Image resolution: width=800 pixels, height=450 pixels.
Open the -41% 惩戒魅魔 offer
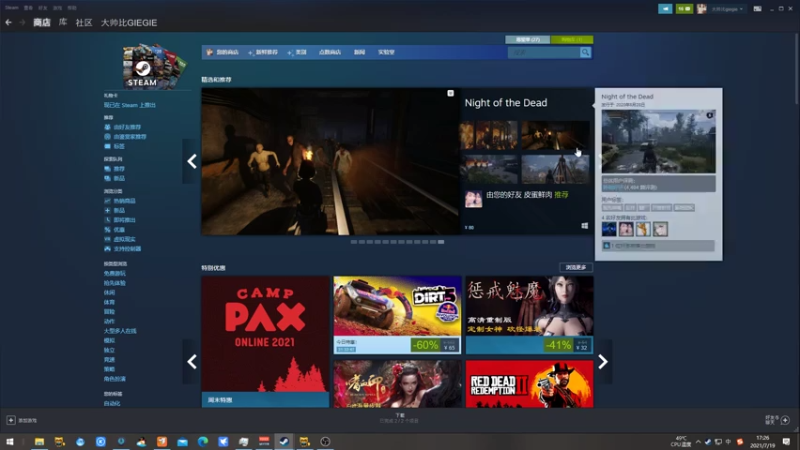tap(530, 315)
